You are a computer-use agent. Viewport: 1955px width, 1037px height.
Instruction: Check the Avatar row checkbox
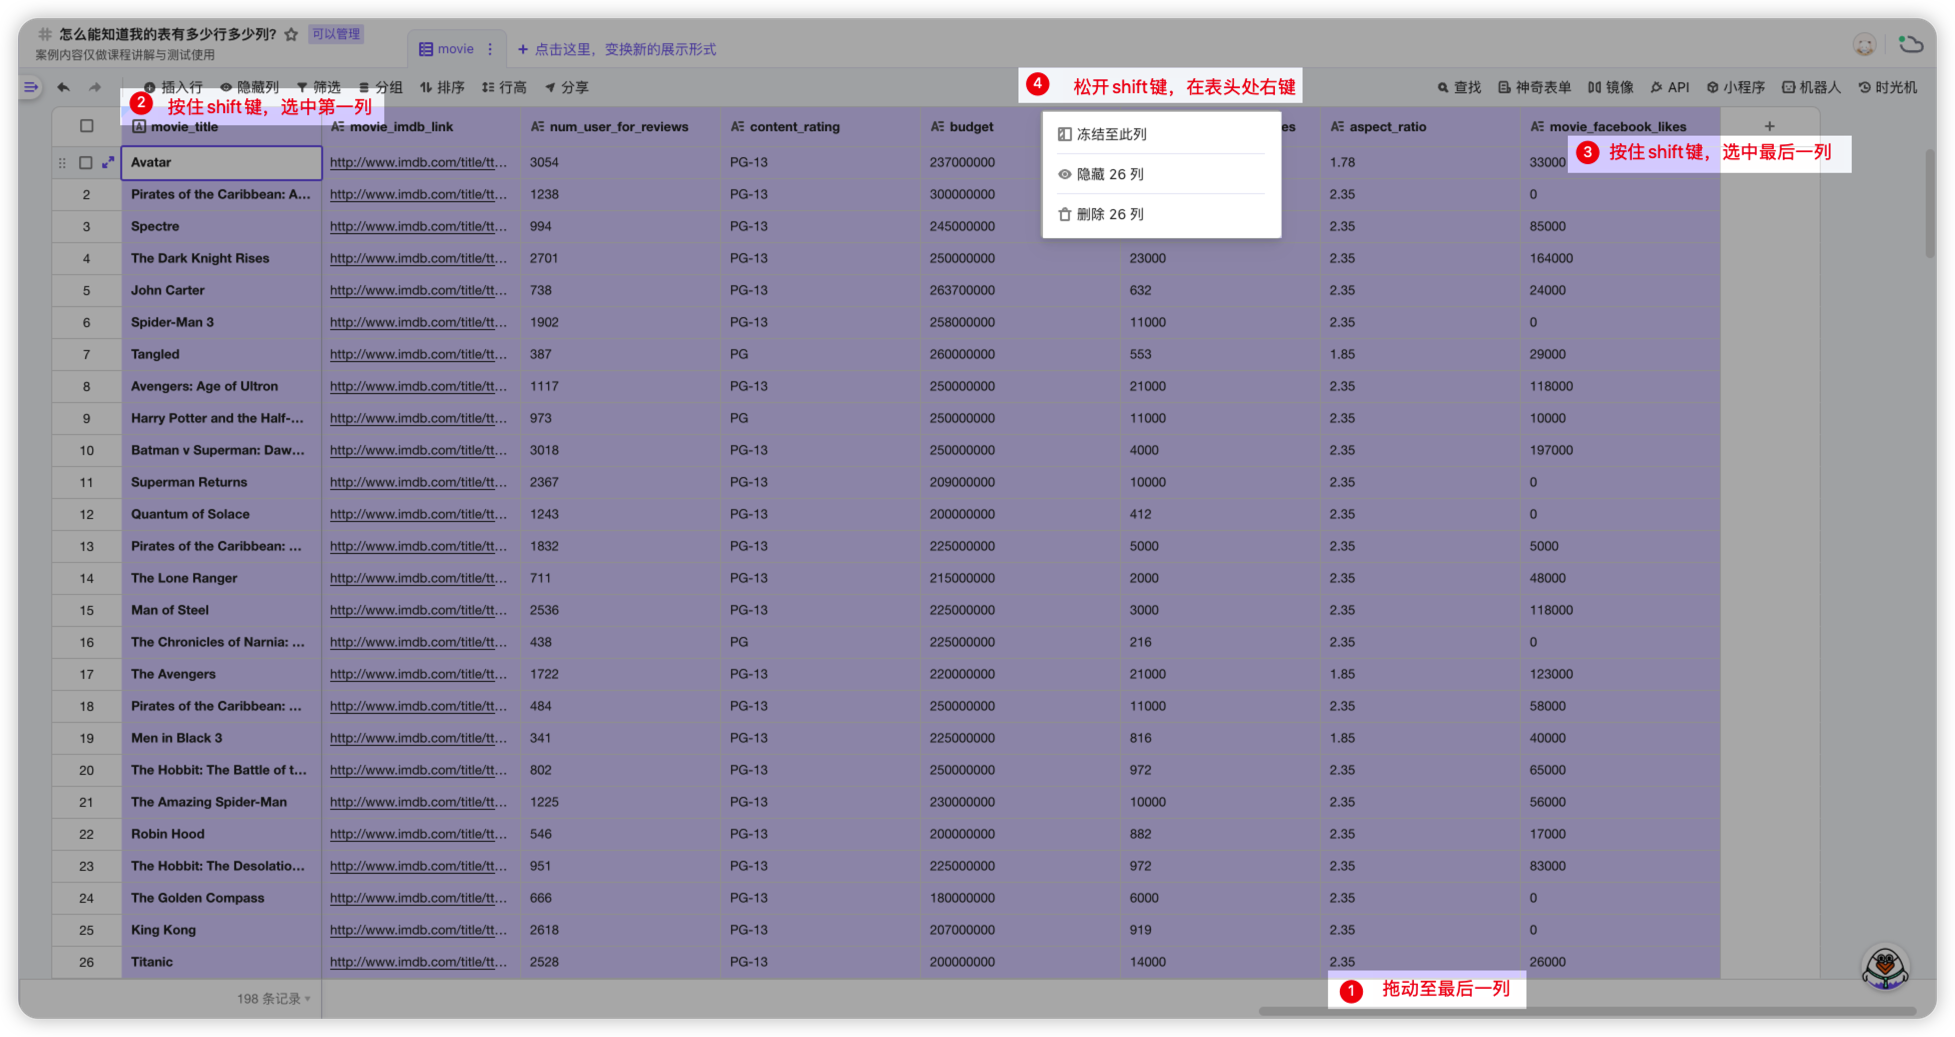(86, 162)
